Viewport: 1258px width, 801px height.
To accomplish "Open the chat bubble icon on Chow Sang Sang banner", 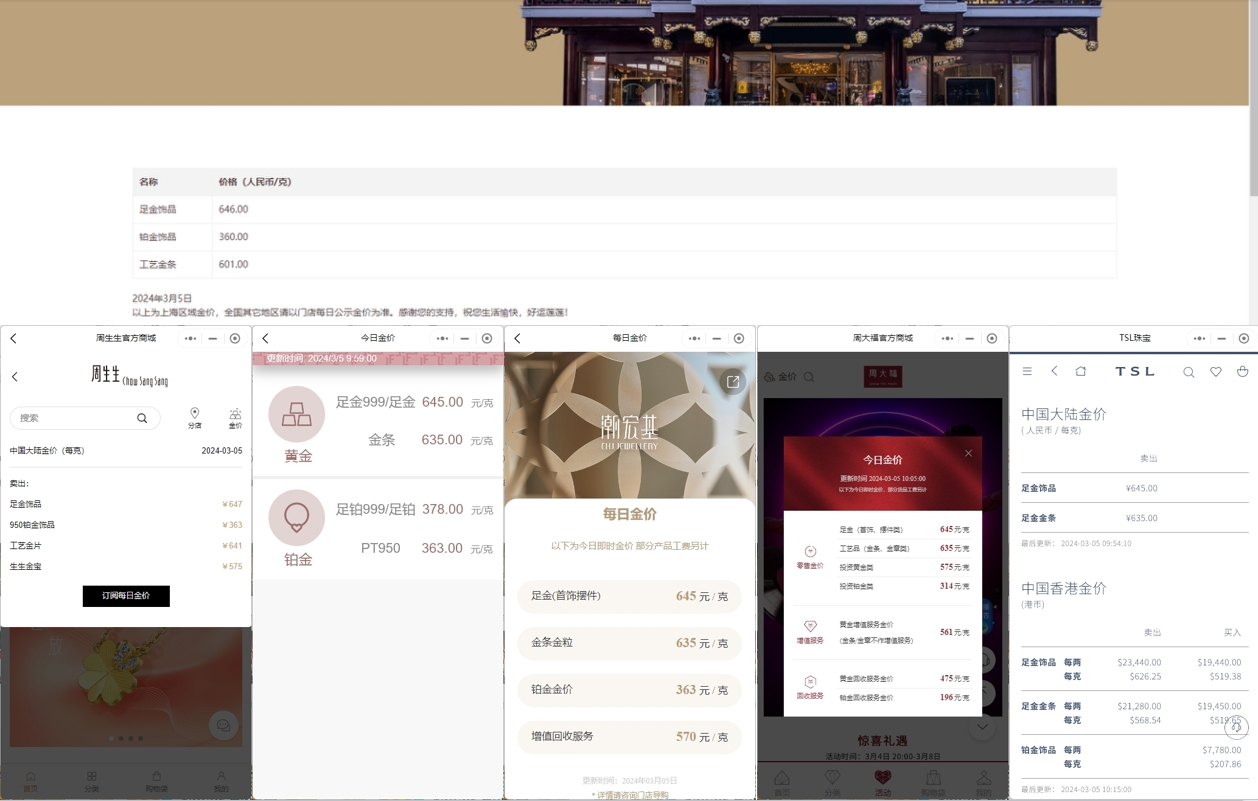I will point(222,725).
